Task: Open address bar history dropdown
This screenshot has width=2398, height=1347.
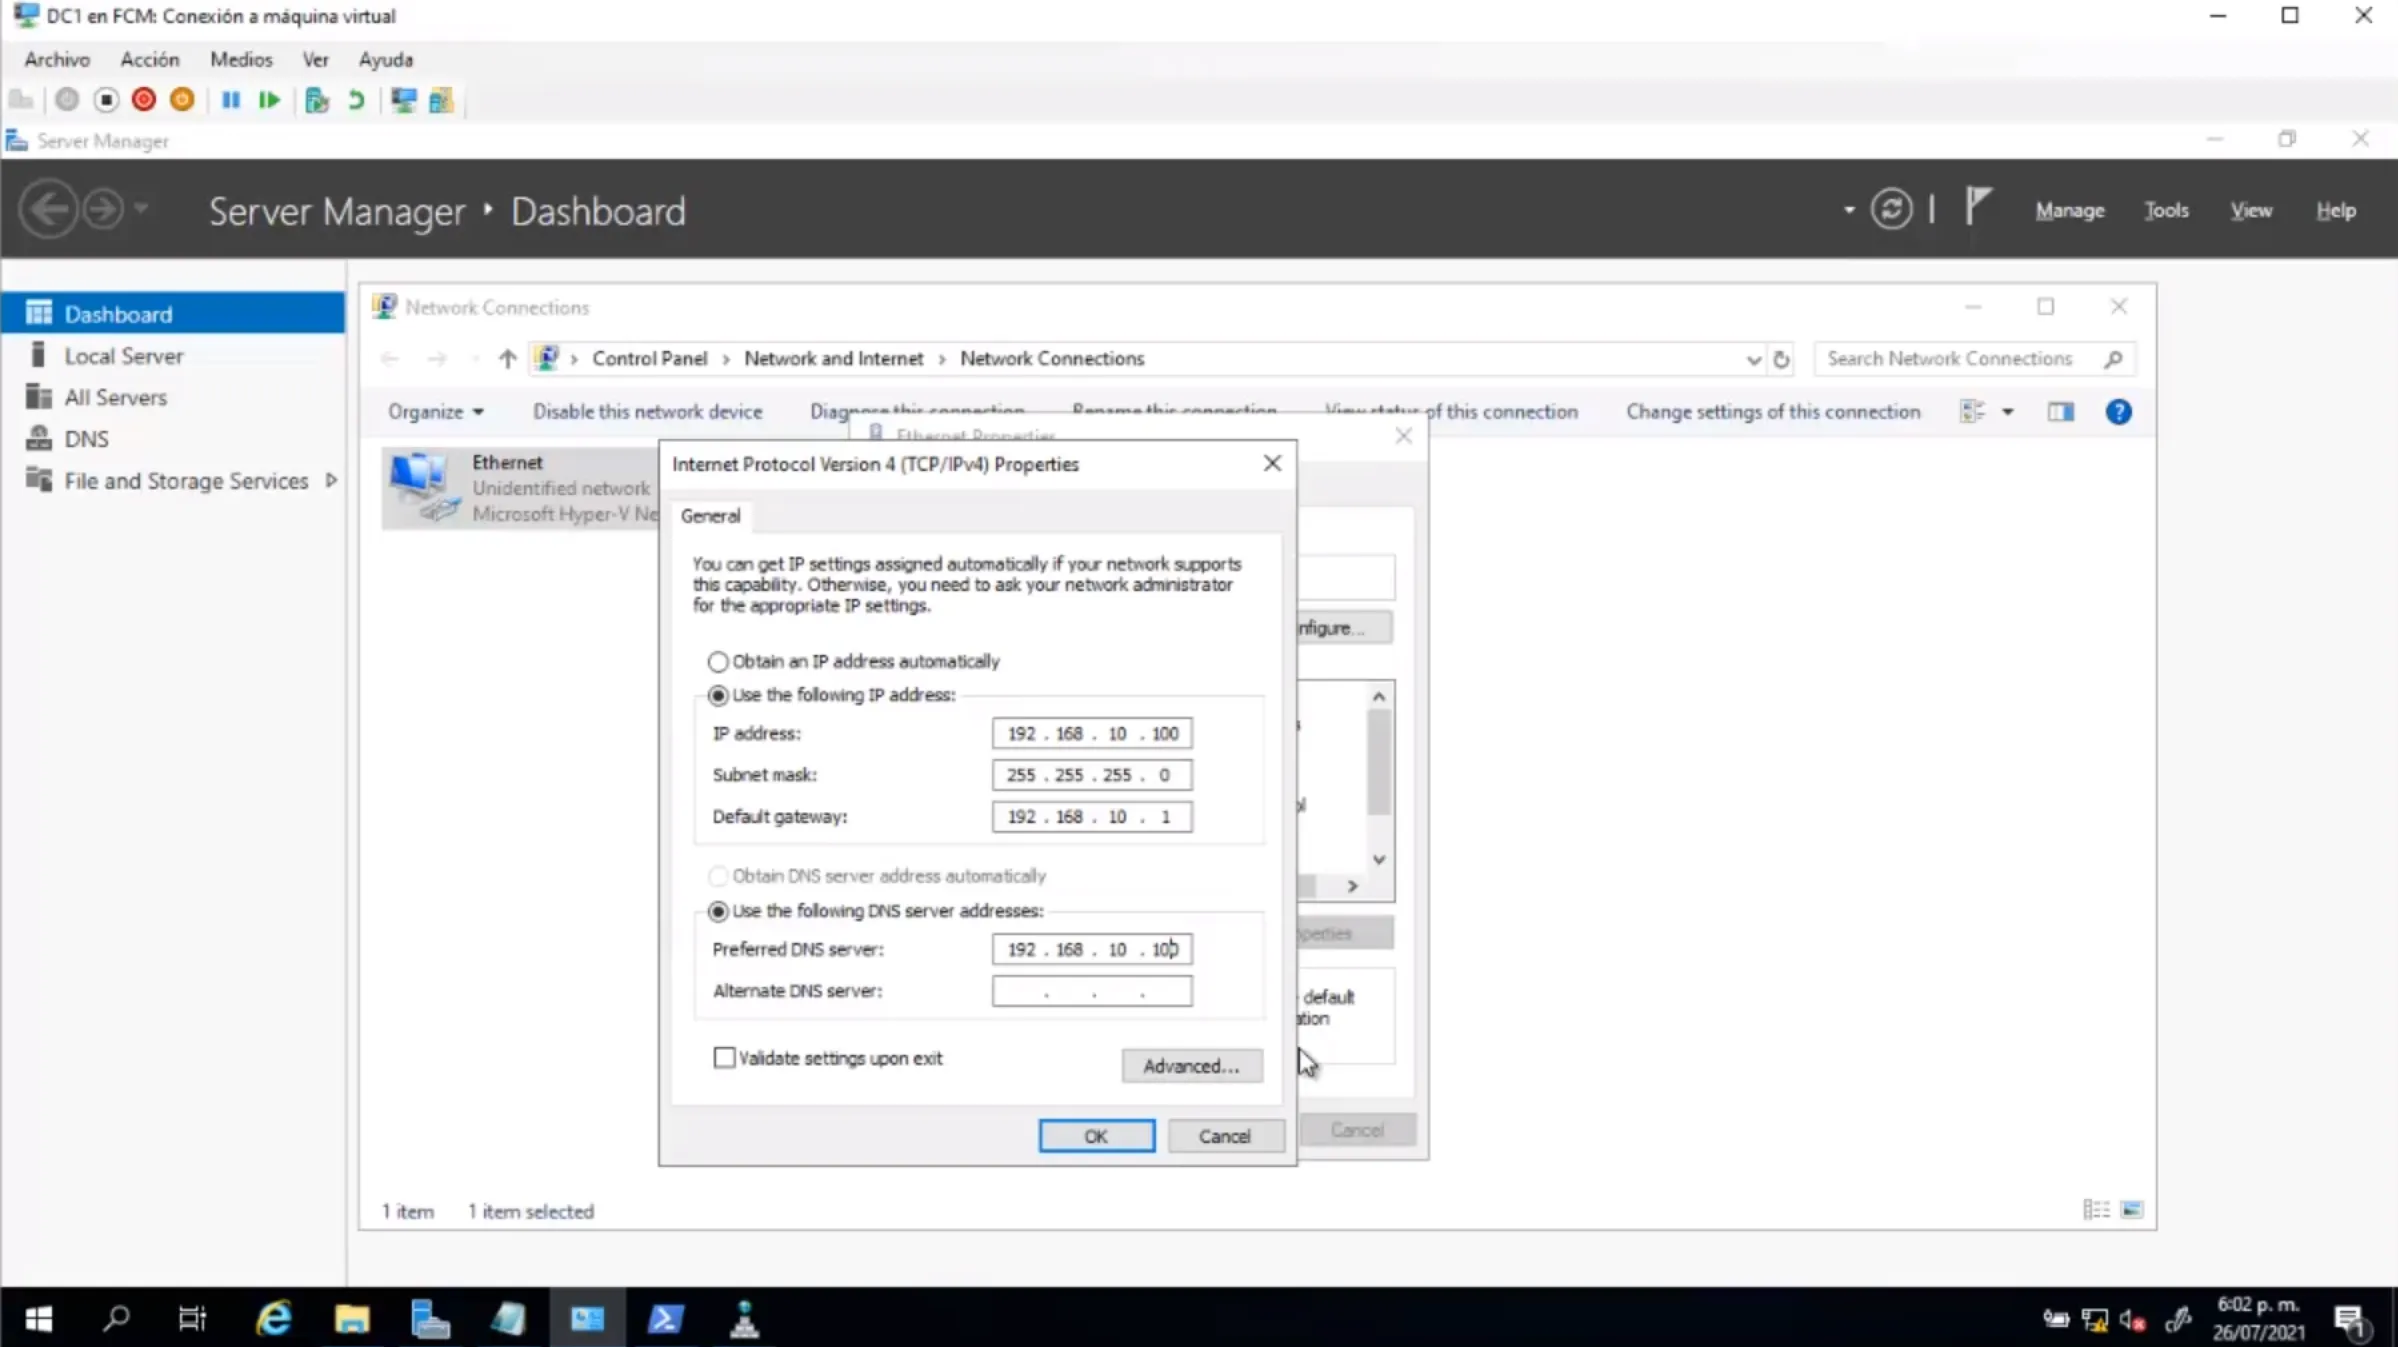Action: point(1753,359)
